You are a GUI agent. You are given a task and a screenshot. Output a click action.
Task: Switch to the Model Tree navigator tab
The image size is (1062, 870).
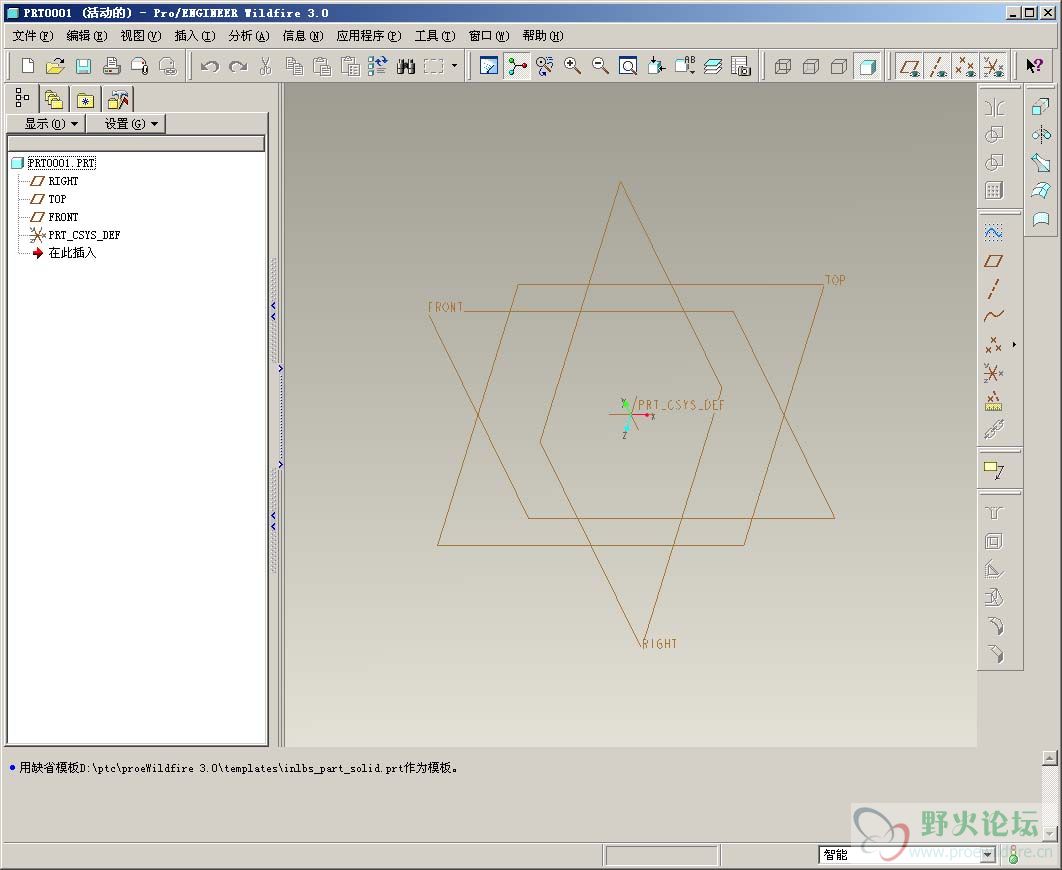(x=22, y=99)
